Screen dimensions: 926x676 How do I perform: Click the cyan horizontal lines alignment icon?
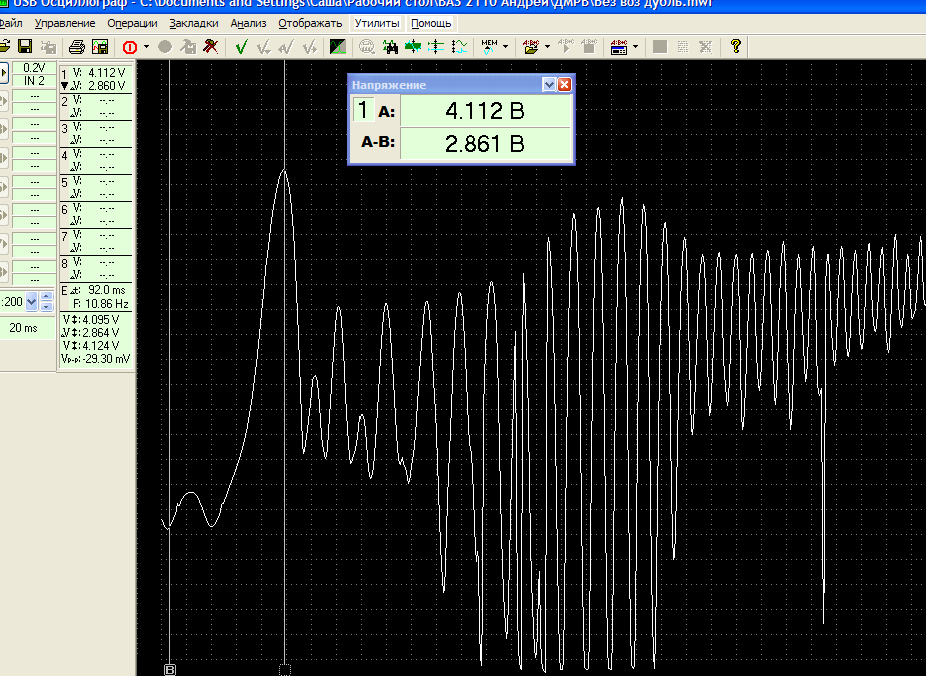click(436, 47)
